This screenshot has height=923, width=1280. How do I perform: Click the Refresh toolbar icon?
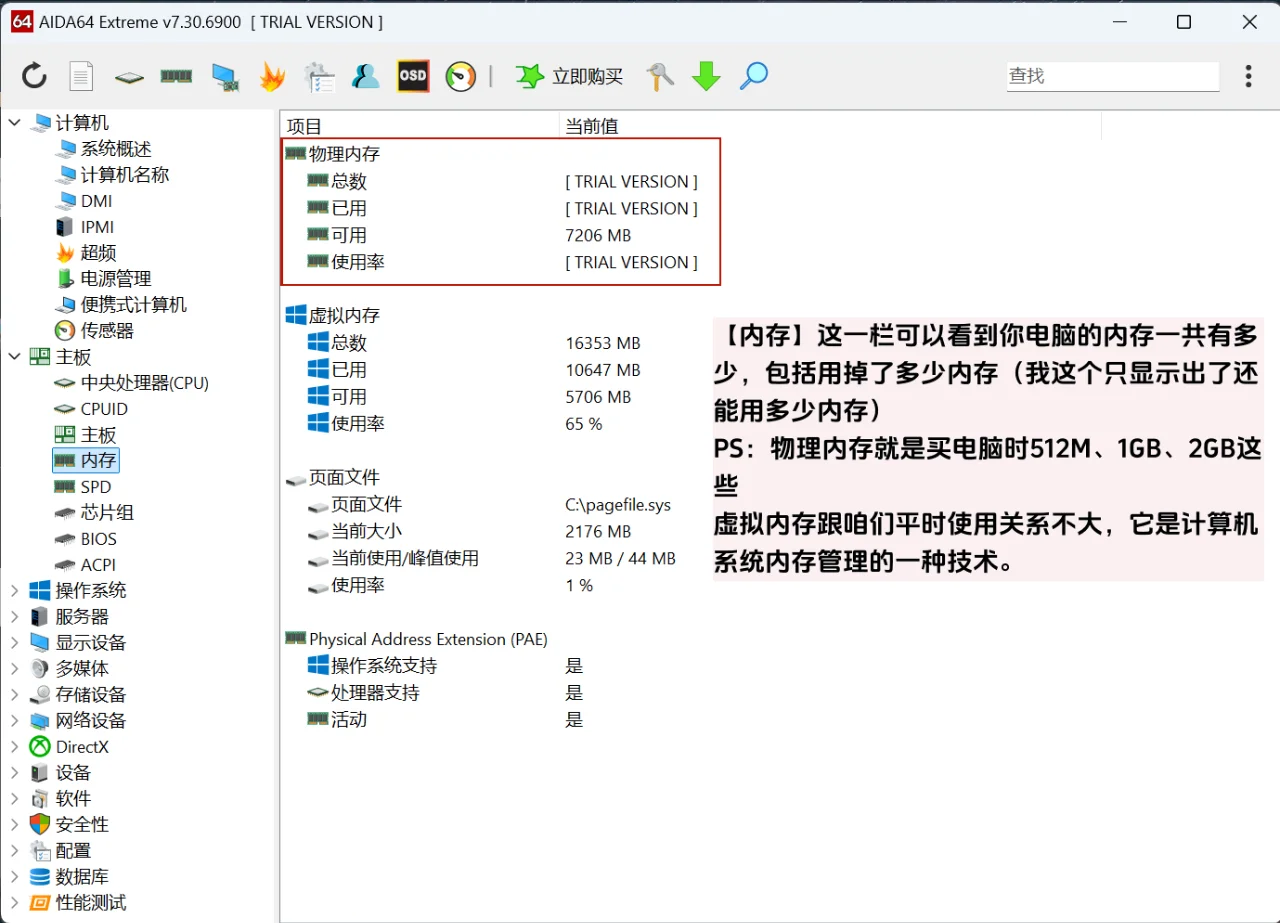click(x=34, y=76)
